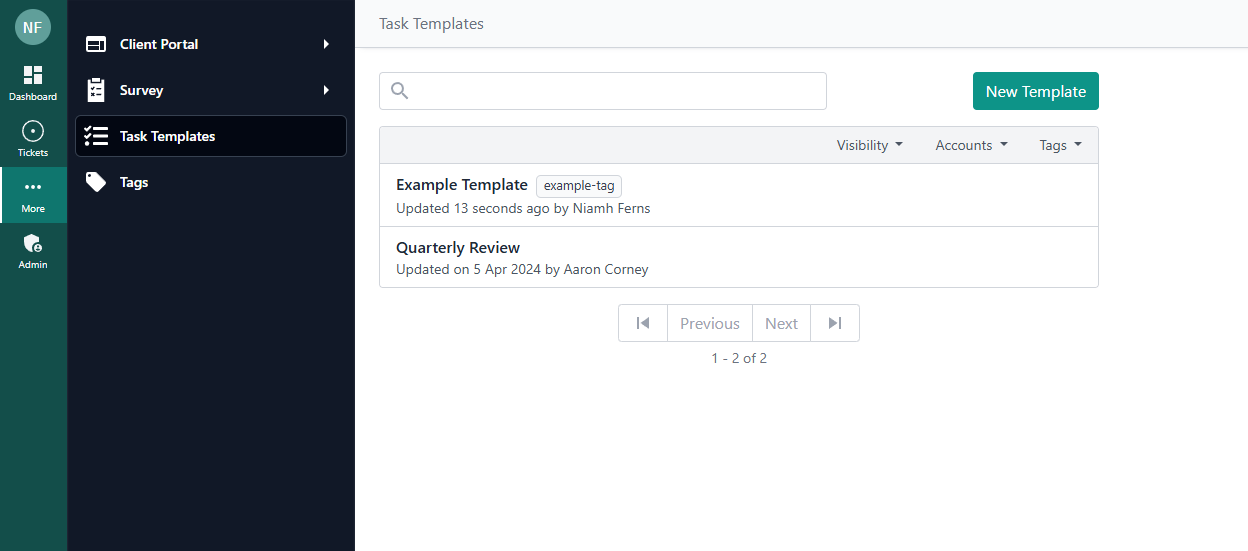Click the Survey clipboard icon
Viewport: 1248px width, 551px height.
click(96, 90)
